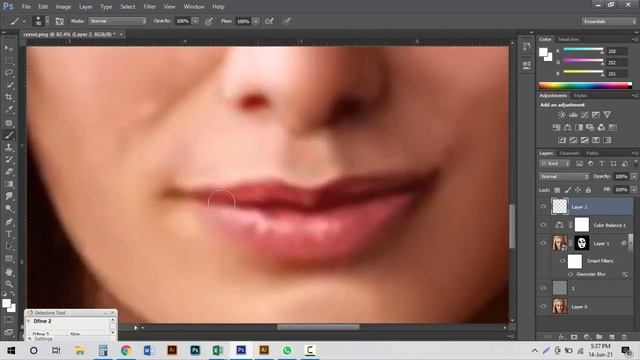640x360 pixels.
Task: Create a new group folder icon
Action: click(x=599, y=337)
